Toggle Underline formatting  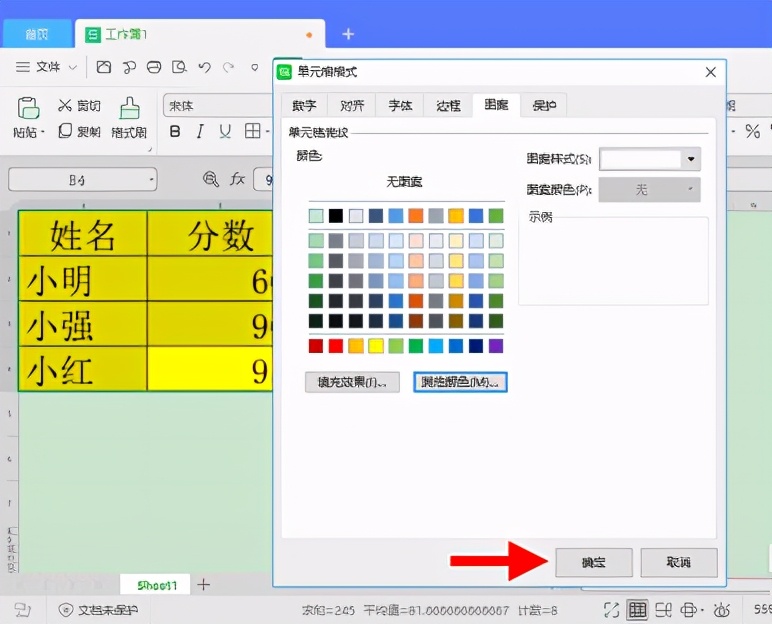coord(225,131)
